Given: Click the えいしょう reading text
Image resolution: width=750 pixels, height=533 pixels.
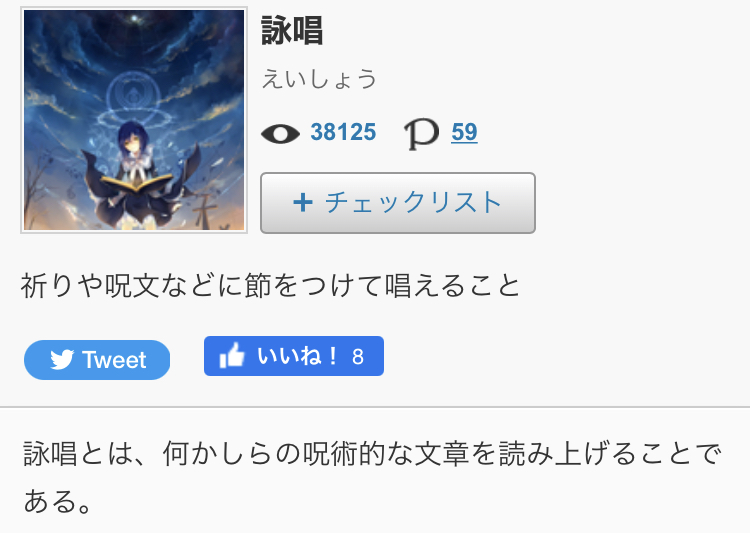Looking at the screenshot, I should pos(319,79).
